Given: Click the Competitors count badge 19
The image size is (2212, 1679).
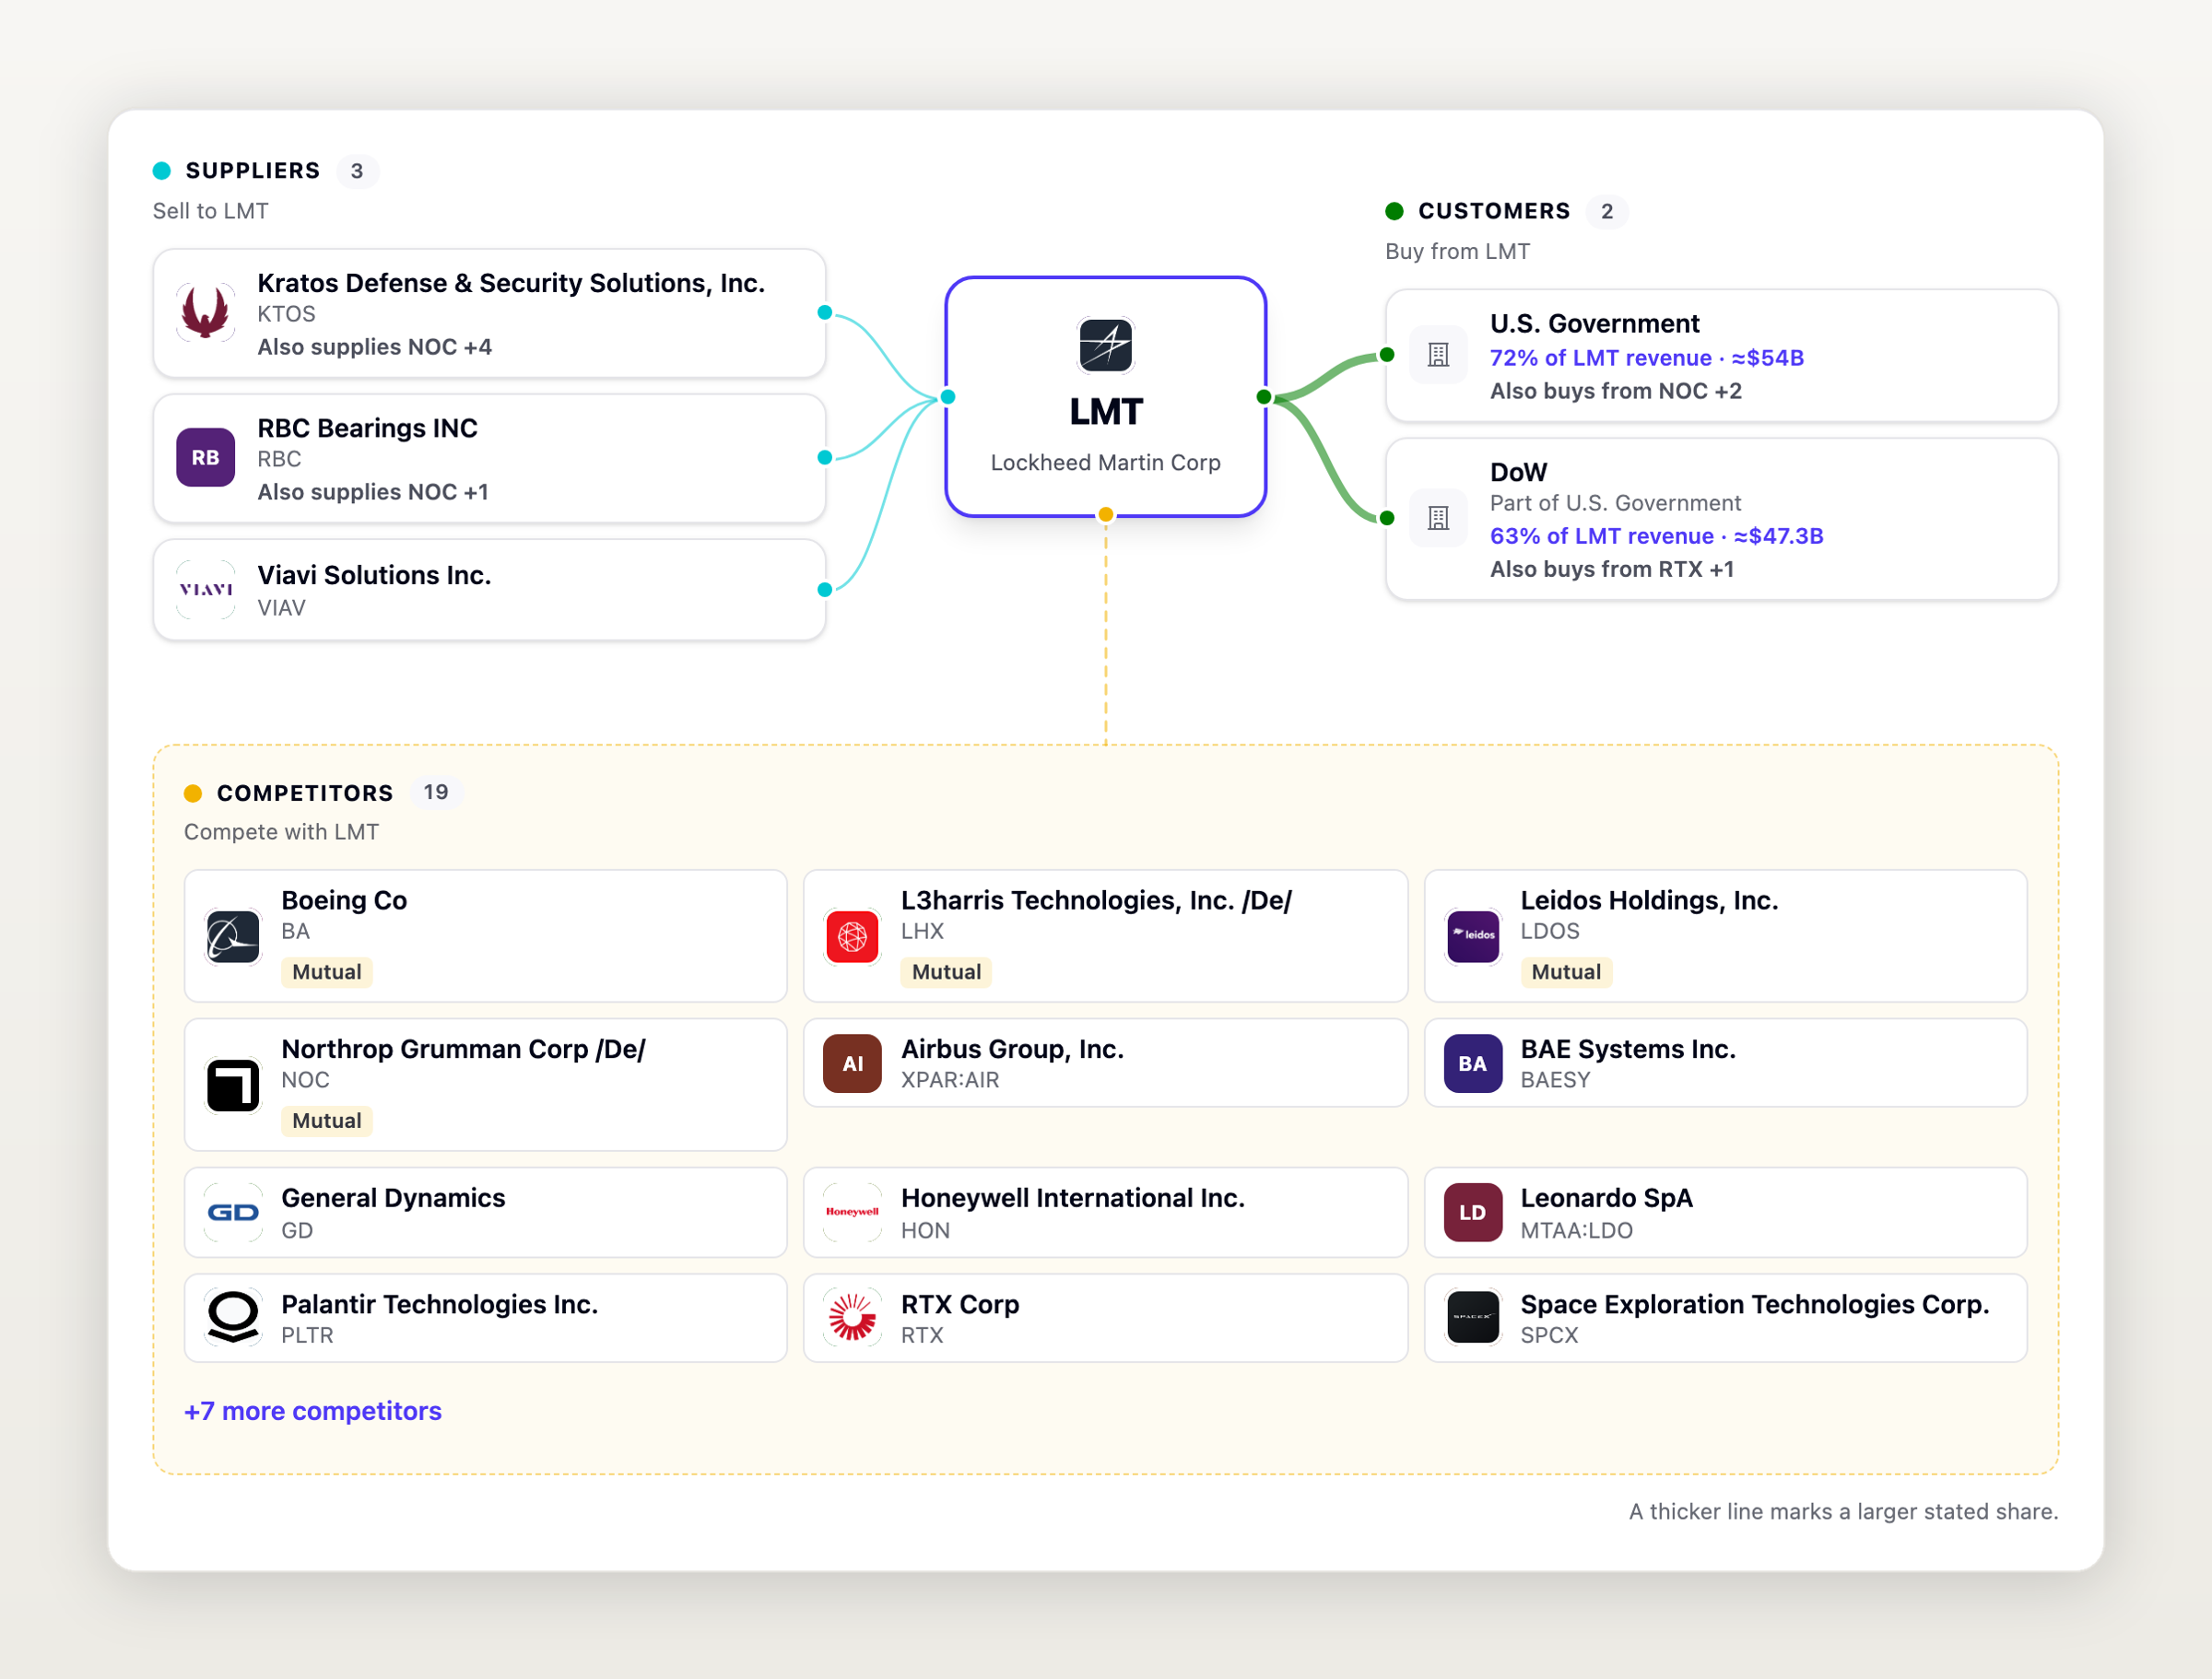Looking at the screenshot, I should (x=436, y=792).
